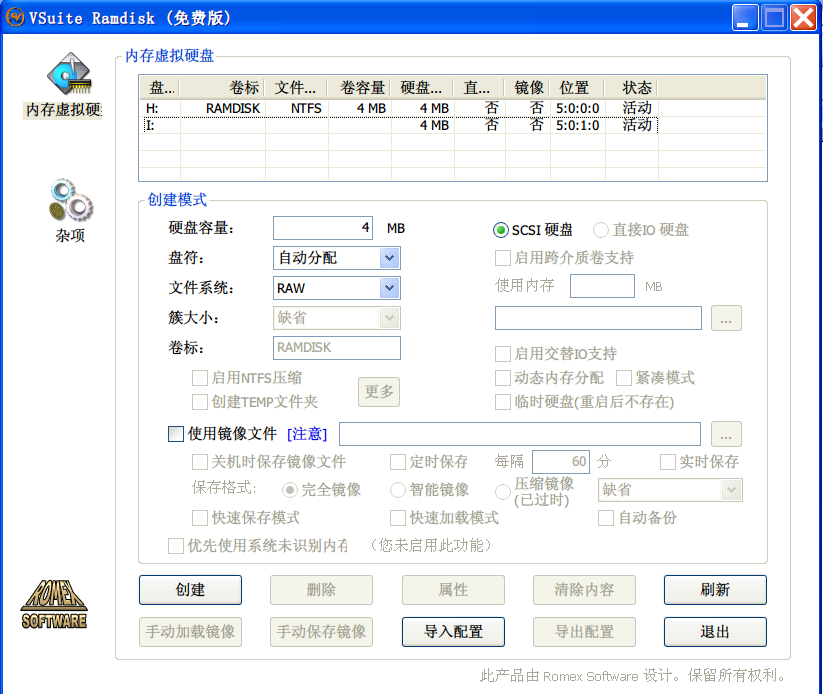Click the ... browse button below 使用内存
This screenshot has width=823, height=694.
point(726,318)
